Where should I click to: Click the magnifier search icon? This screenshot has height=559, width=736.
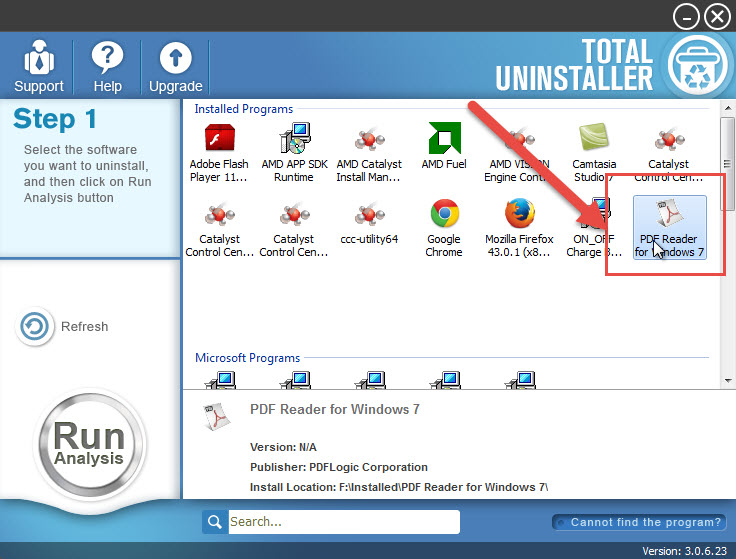coord(215,521)
